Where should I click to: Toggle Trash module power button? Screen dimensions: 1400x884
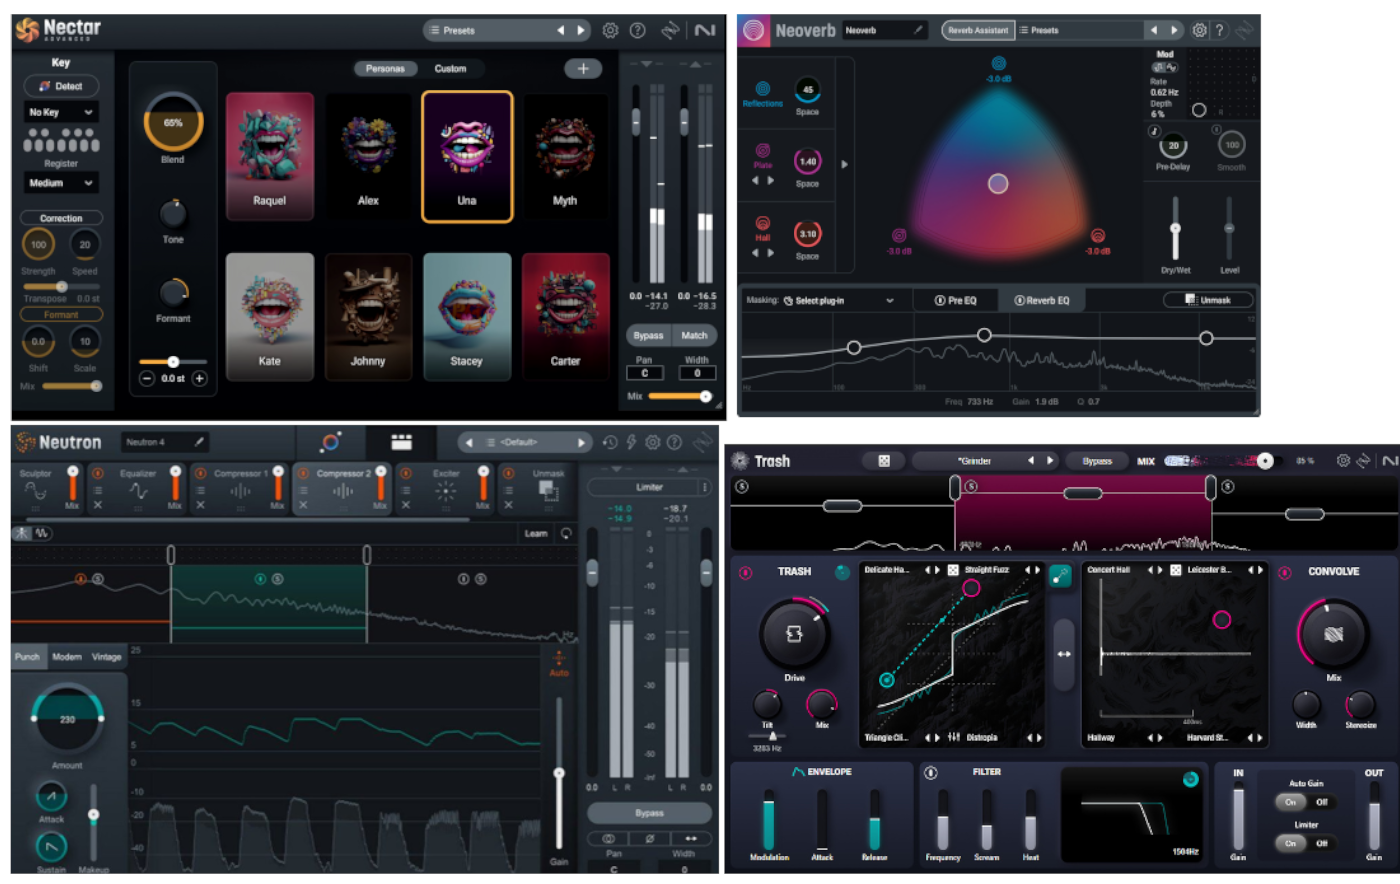[x=745, y=572]
